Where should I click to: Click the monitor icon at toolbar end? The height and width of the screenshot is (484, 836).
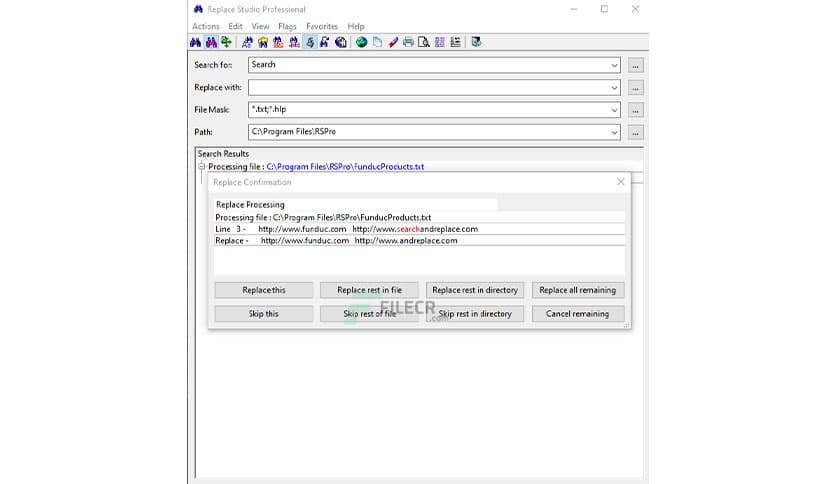[x=476, y=42]
